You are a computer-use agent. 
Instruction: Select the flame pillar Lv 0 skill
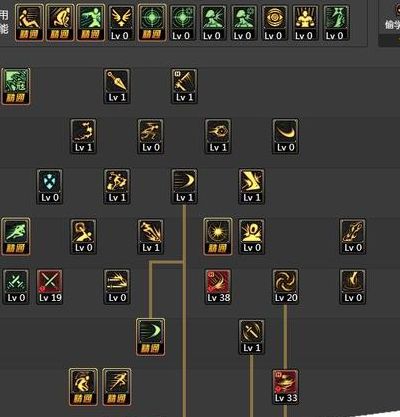tap(353, 287)
